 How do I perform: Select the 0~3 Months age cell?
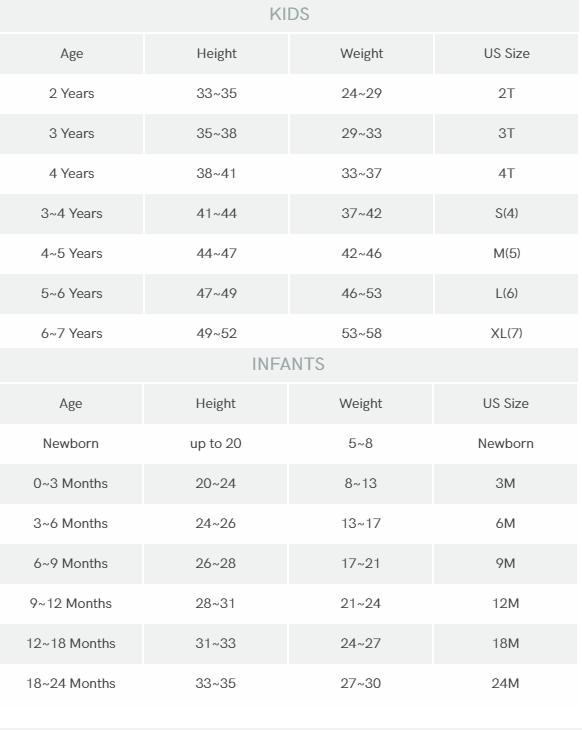(71, 484)
